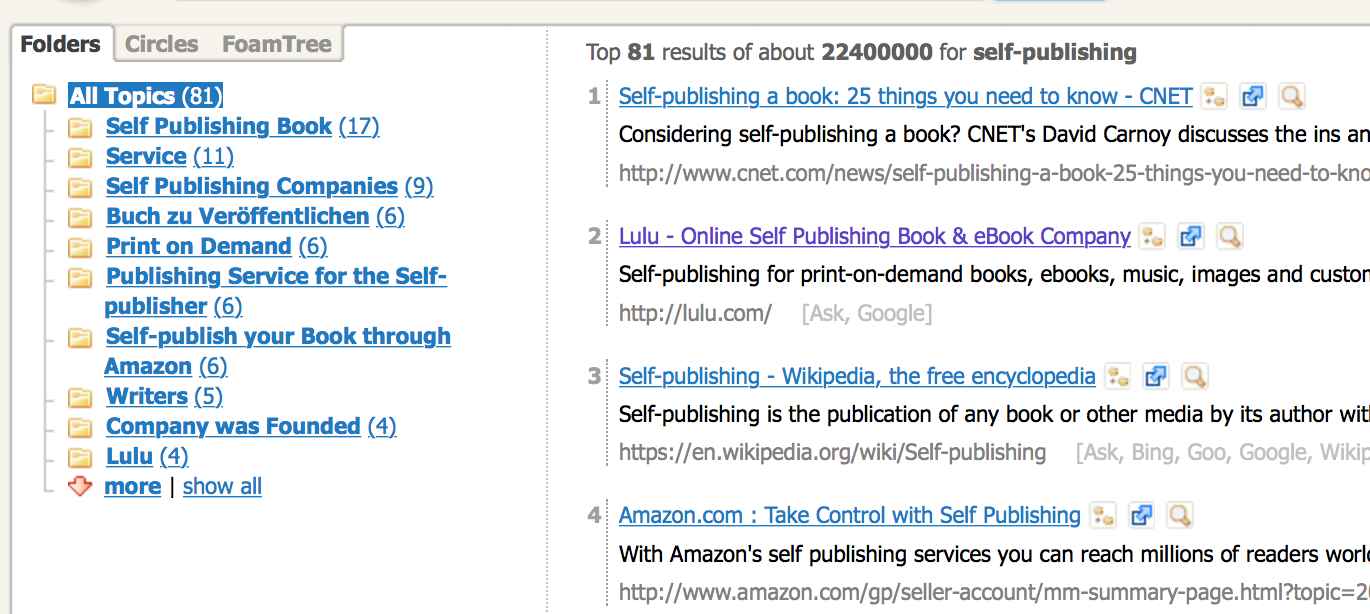Select the All Topics (81) root folder

coord(146,96)
